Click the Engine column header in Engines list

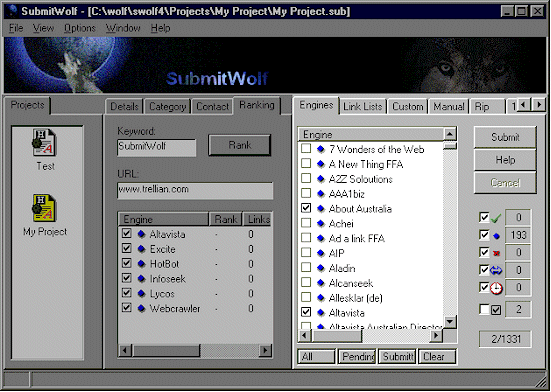click(x=371, y=134)
